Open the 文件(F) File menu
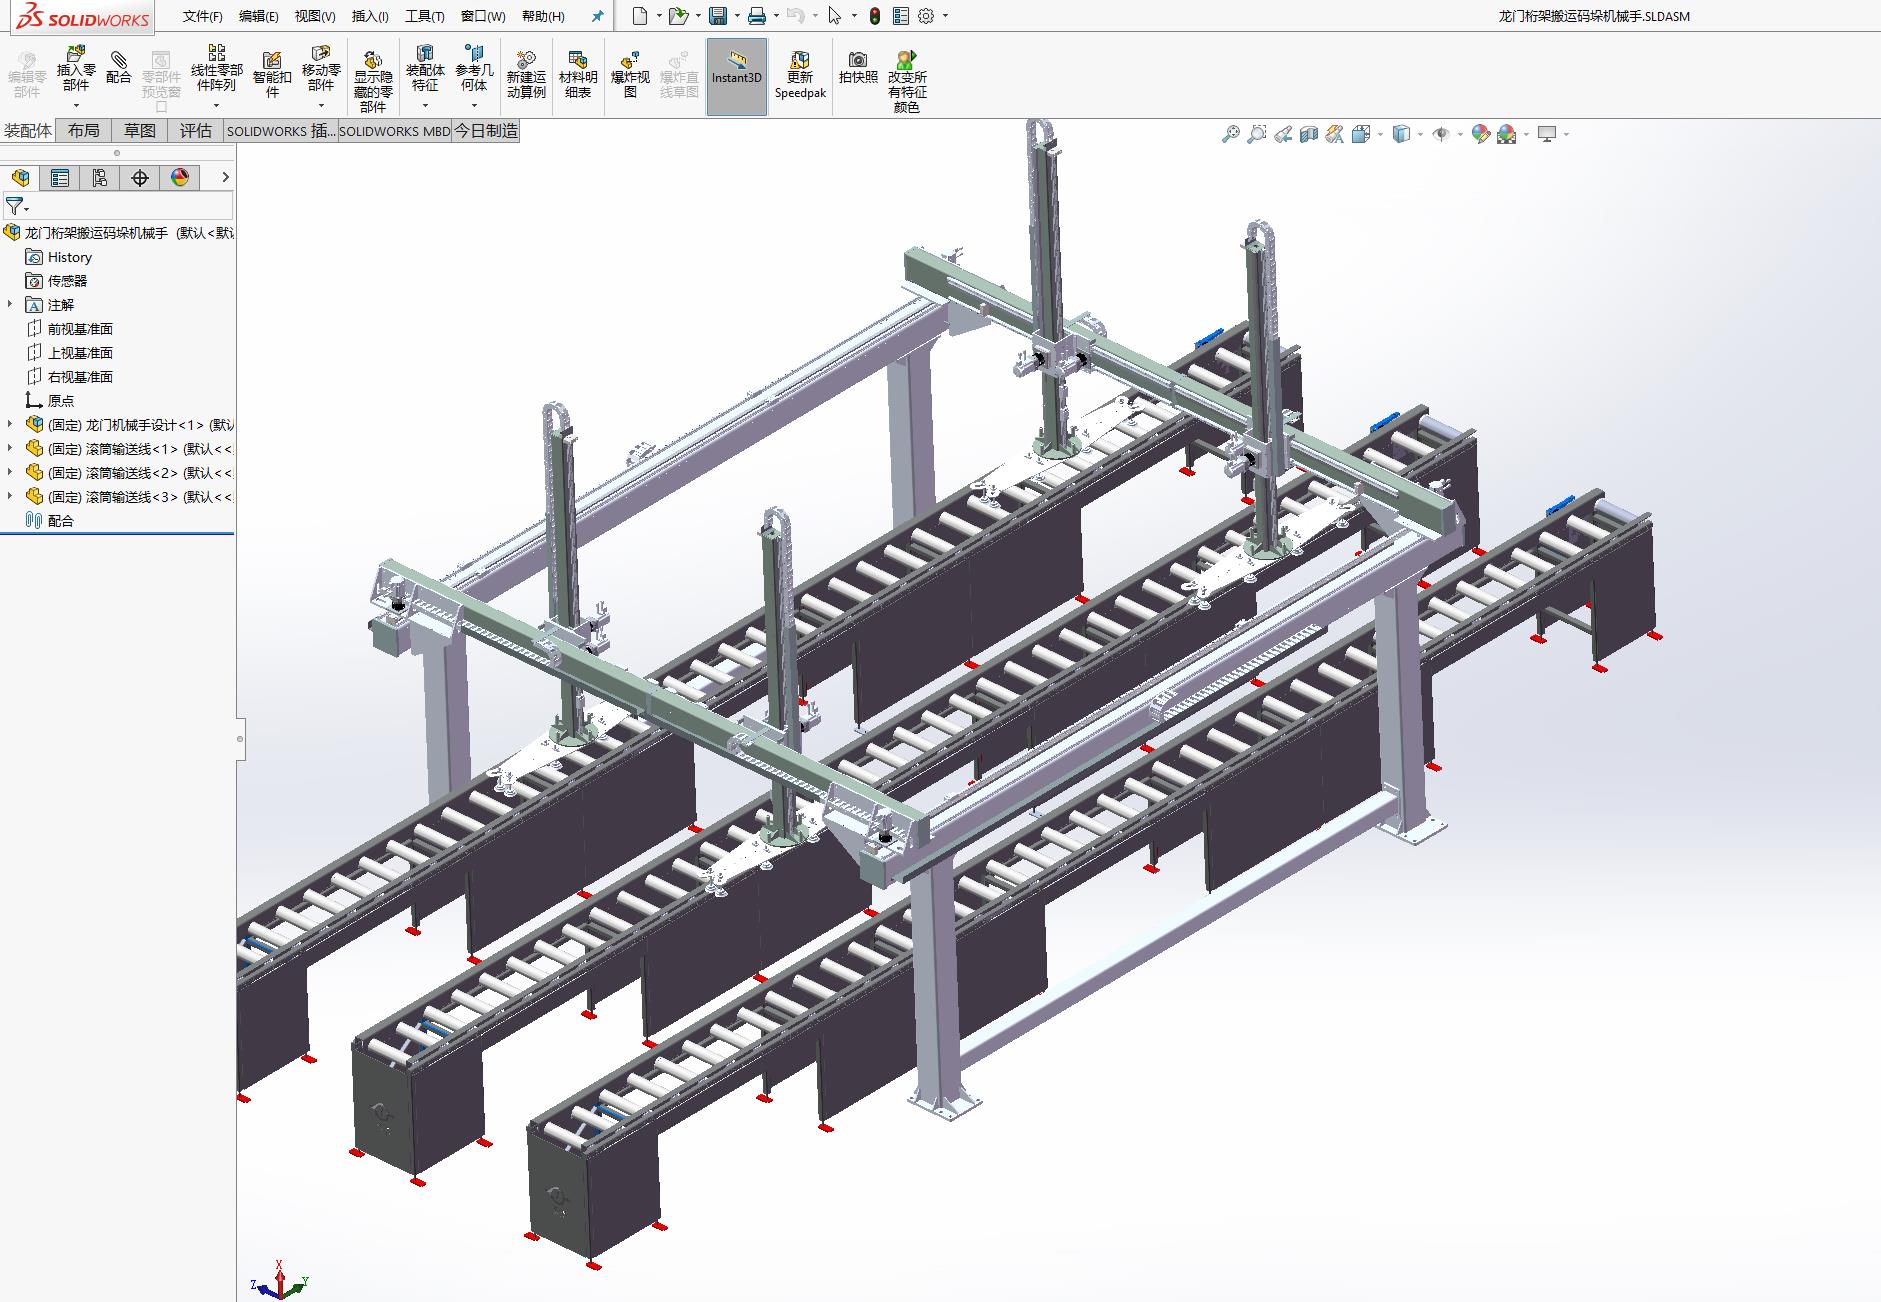The image size is (1881, 1302). click(203, 16)
